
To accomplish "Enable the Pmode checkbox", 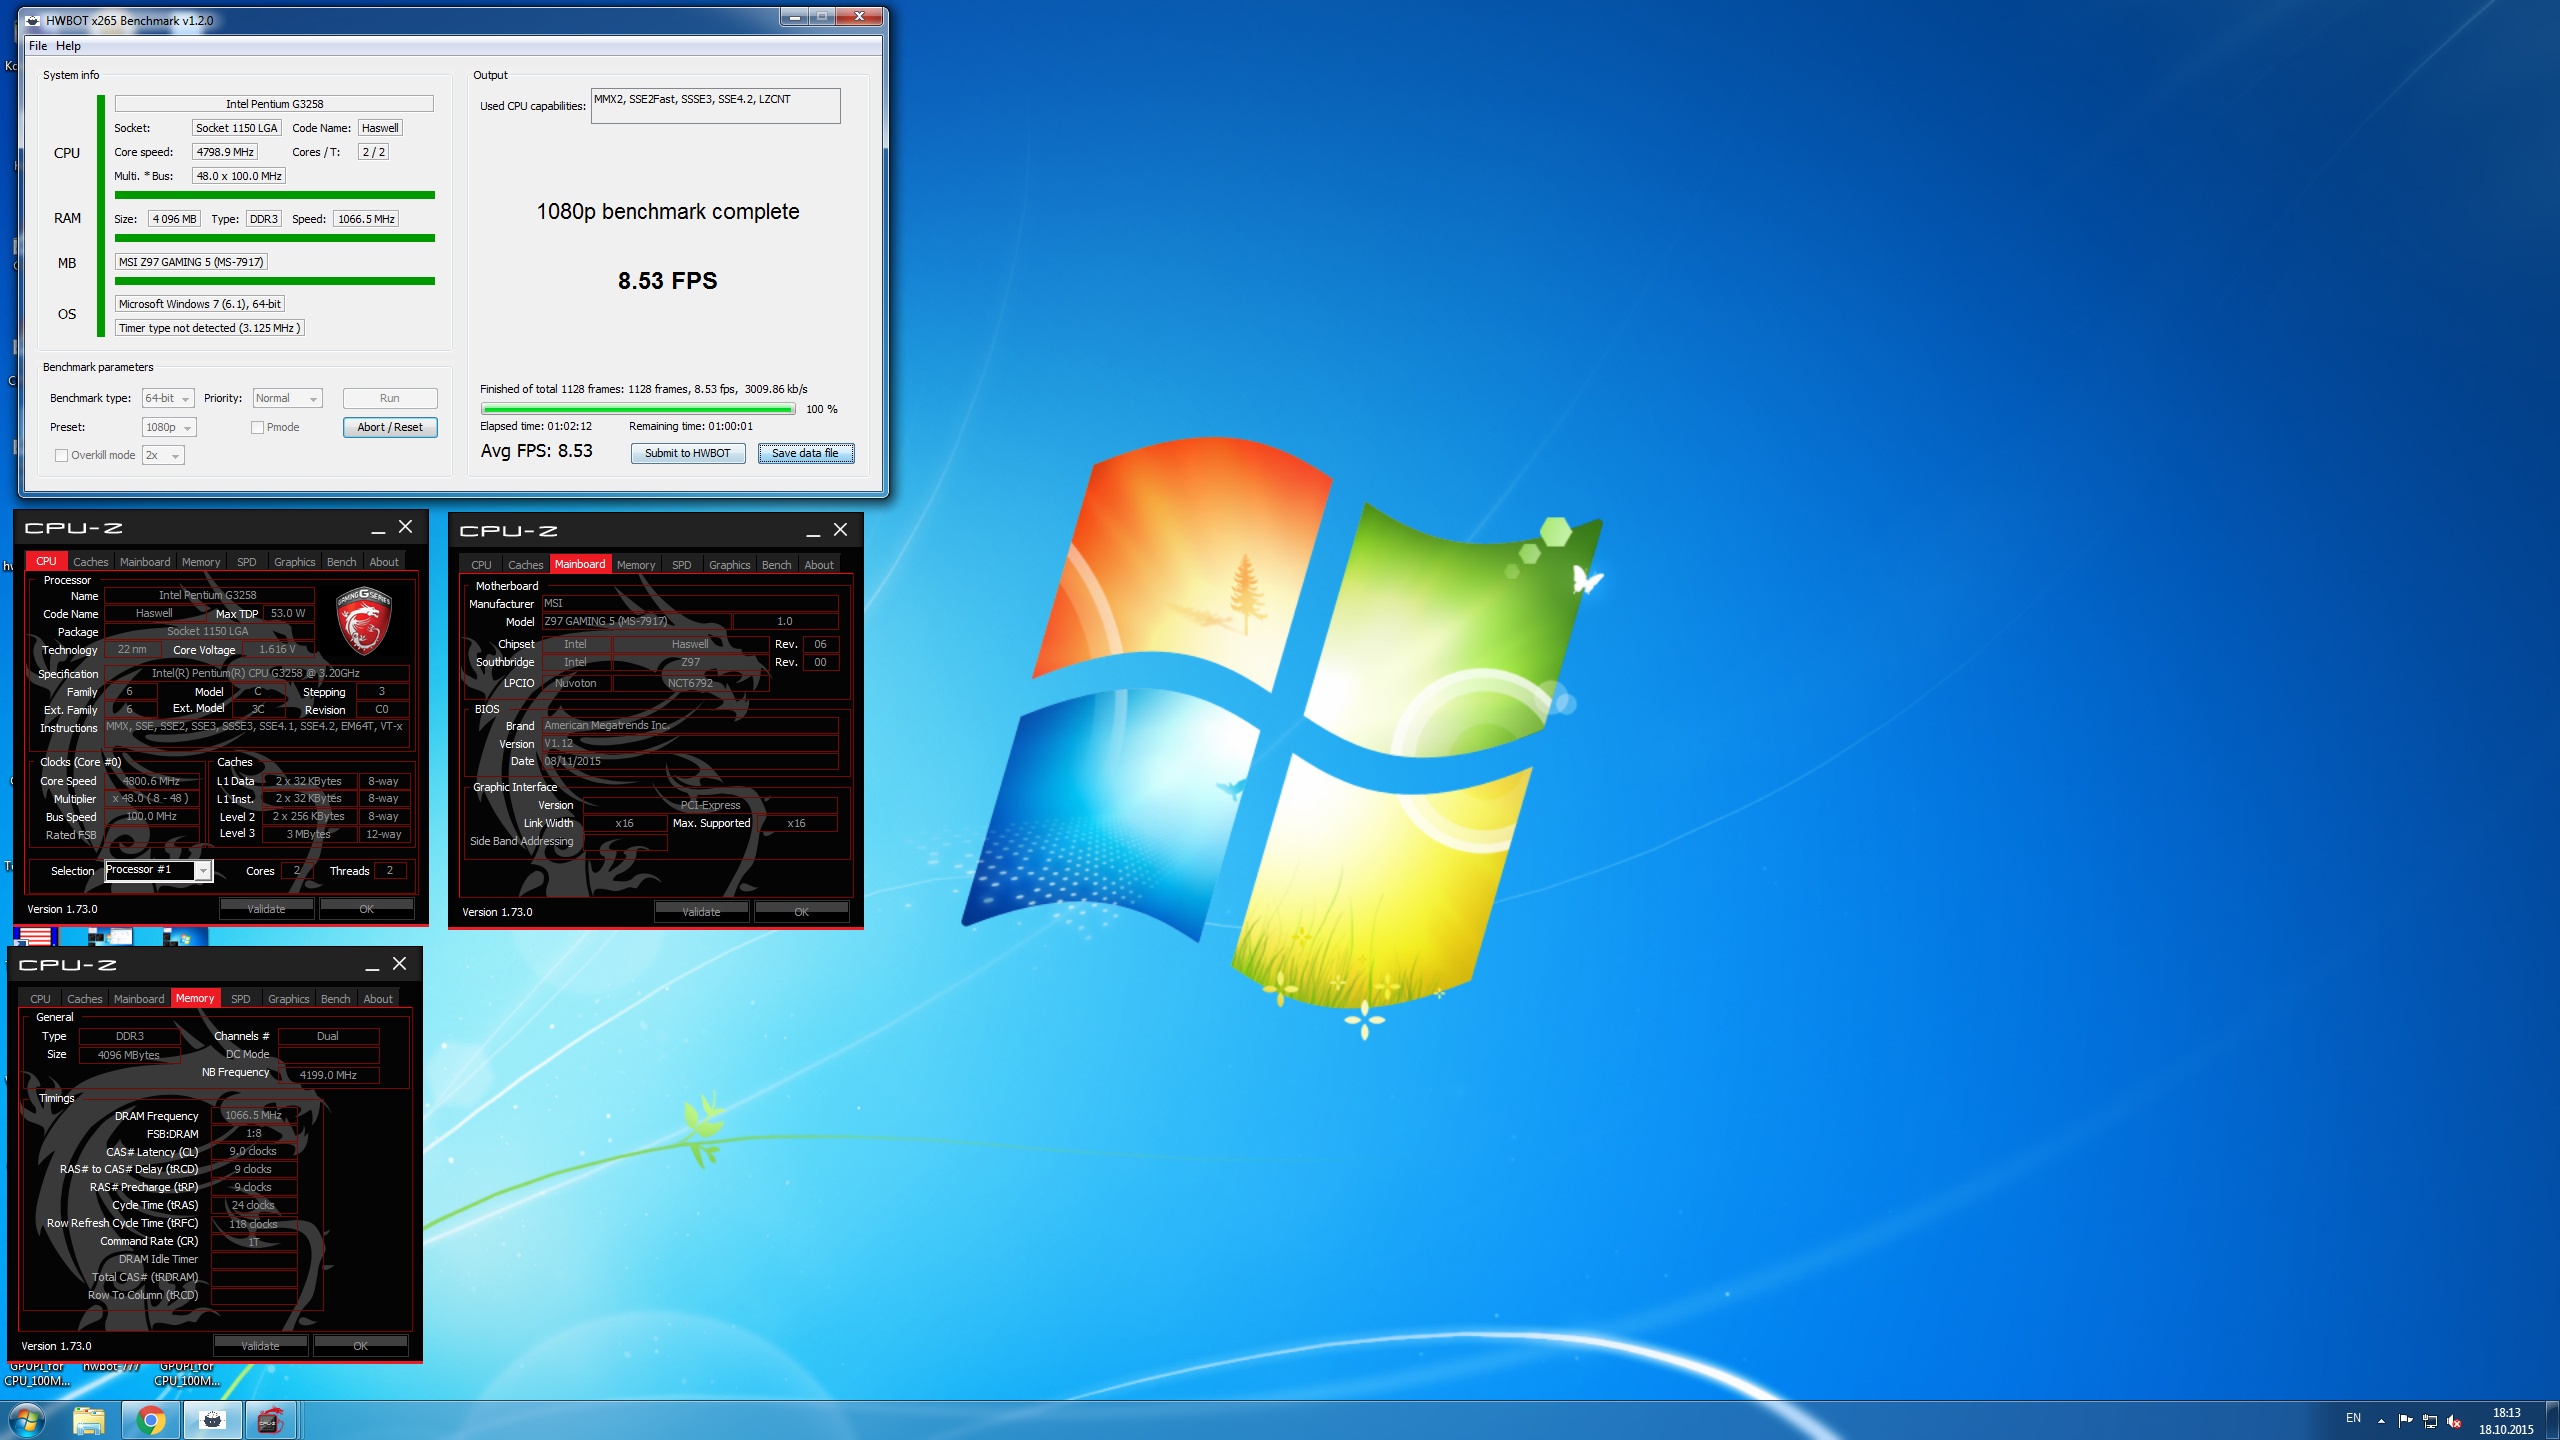I will click(x=257, y=427).
